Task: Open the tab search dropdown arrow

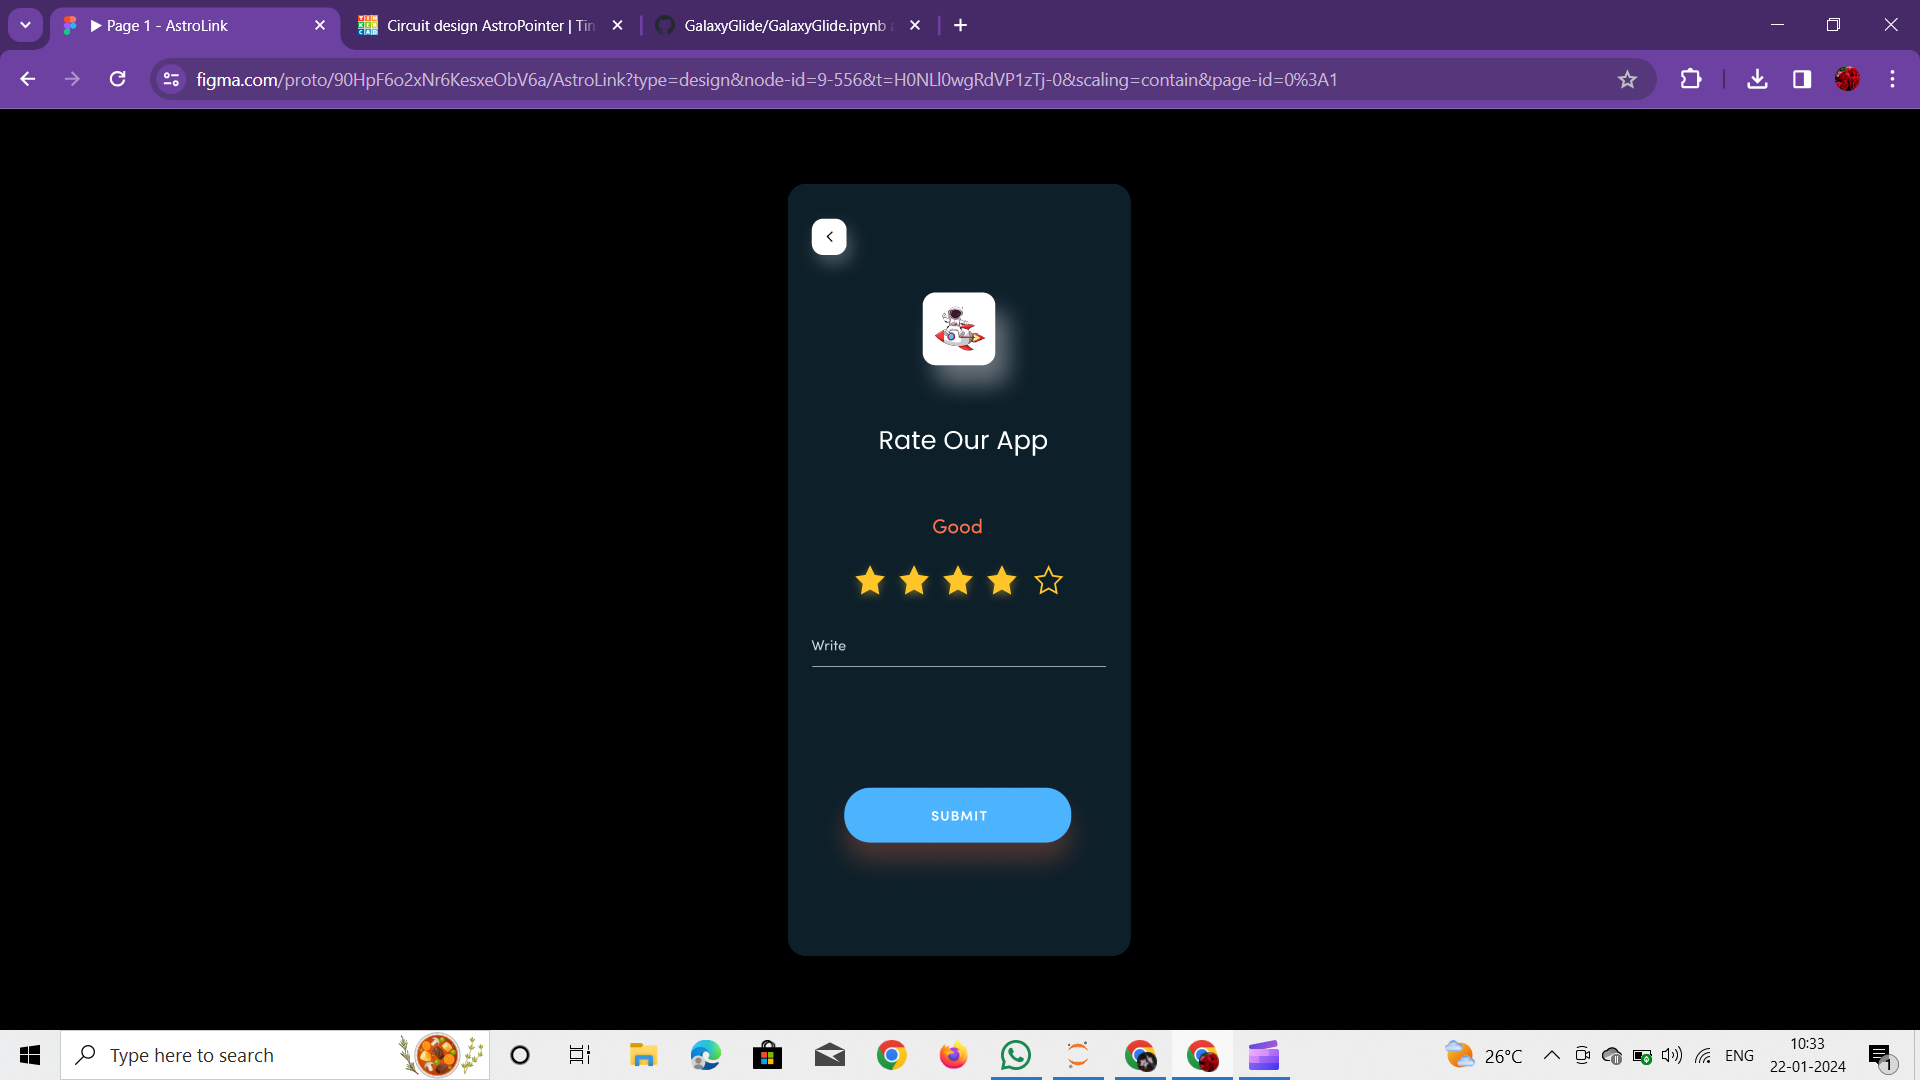Action: pos(25,25)
